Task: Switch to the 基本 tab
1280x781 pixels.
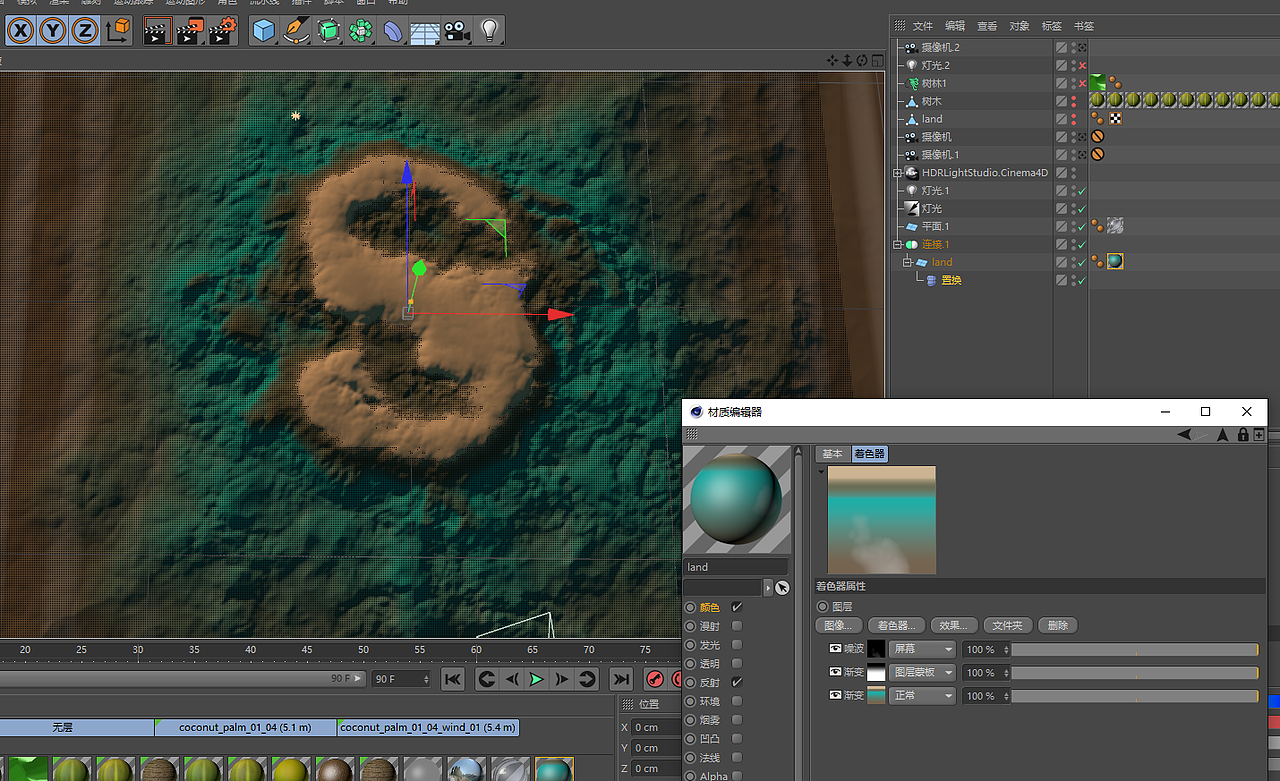Action: pyautogui.click(x=832, y=454)
